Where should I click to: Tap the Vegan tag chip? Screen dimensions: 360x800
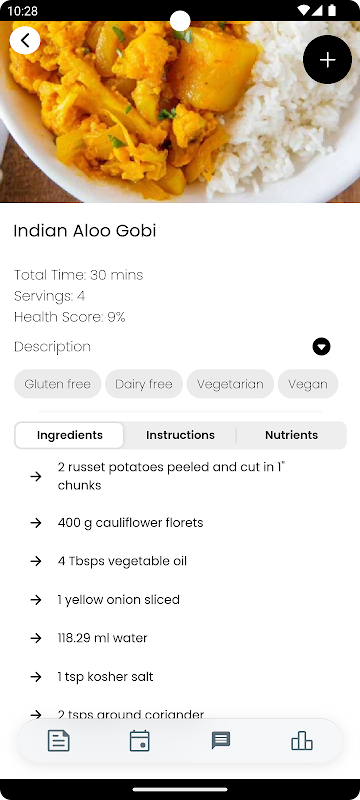point(308,384)
